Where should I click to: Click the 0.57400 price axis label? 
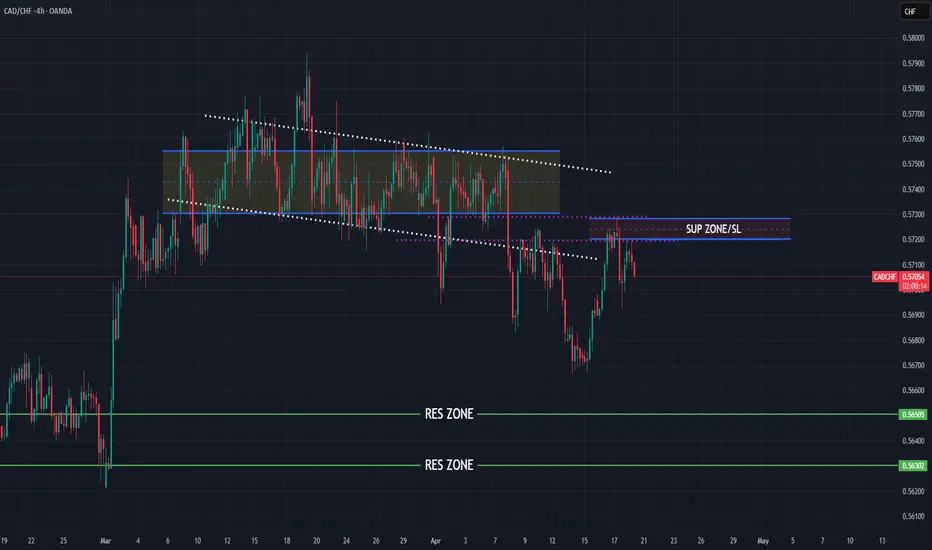pos(913,189)
